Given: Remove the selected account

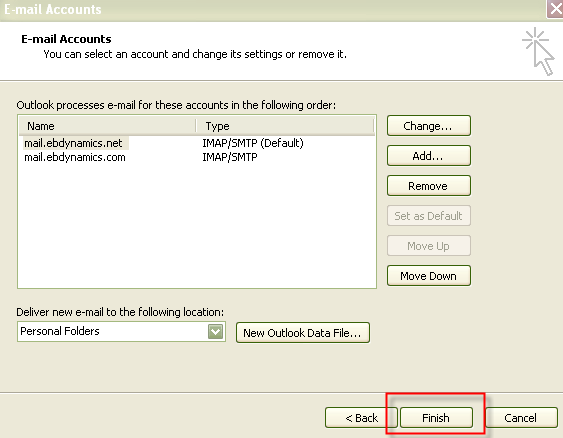Looking at the screenshot, I should coord(429,186).
